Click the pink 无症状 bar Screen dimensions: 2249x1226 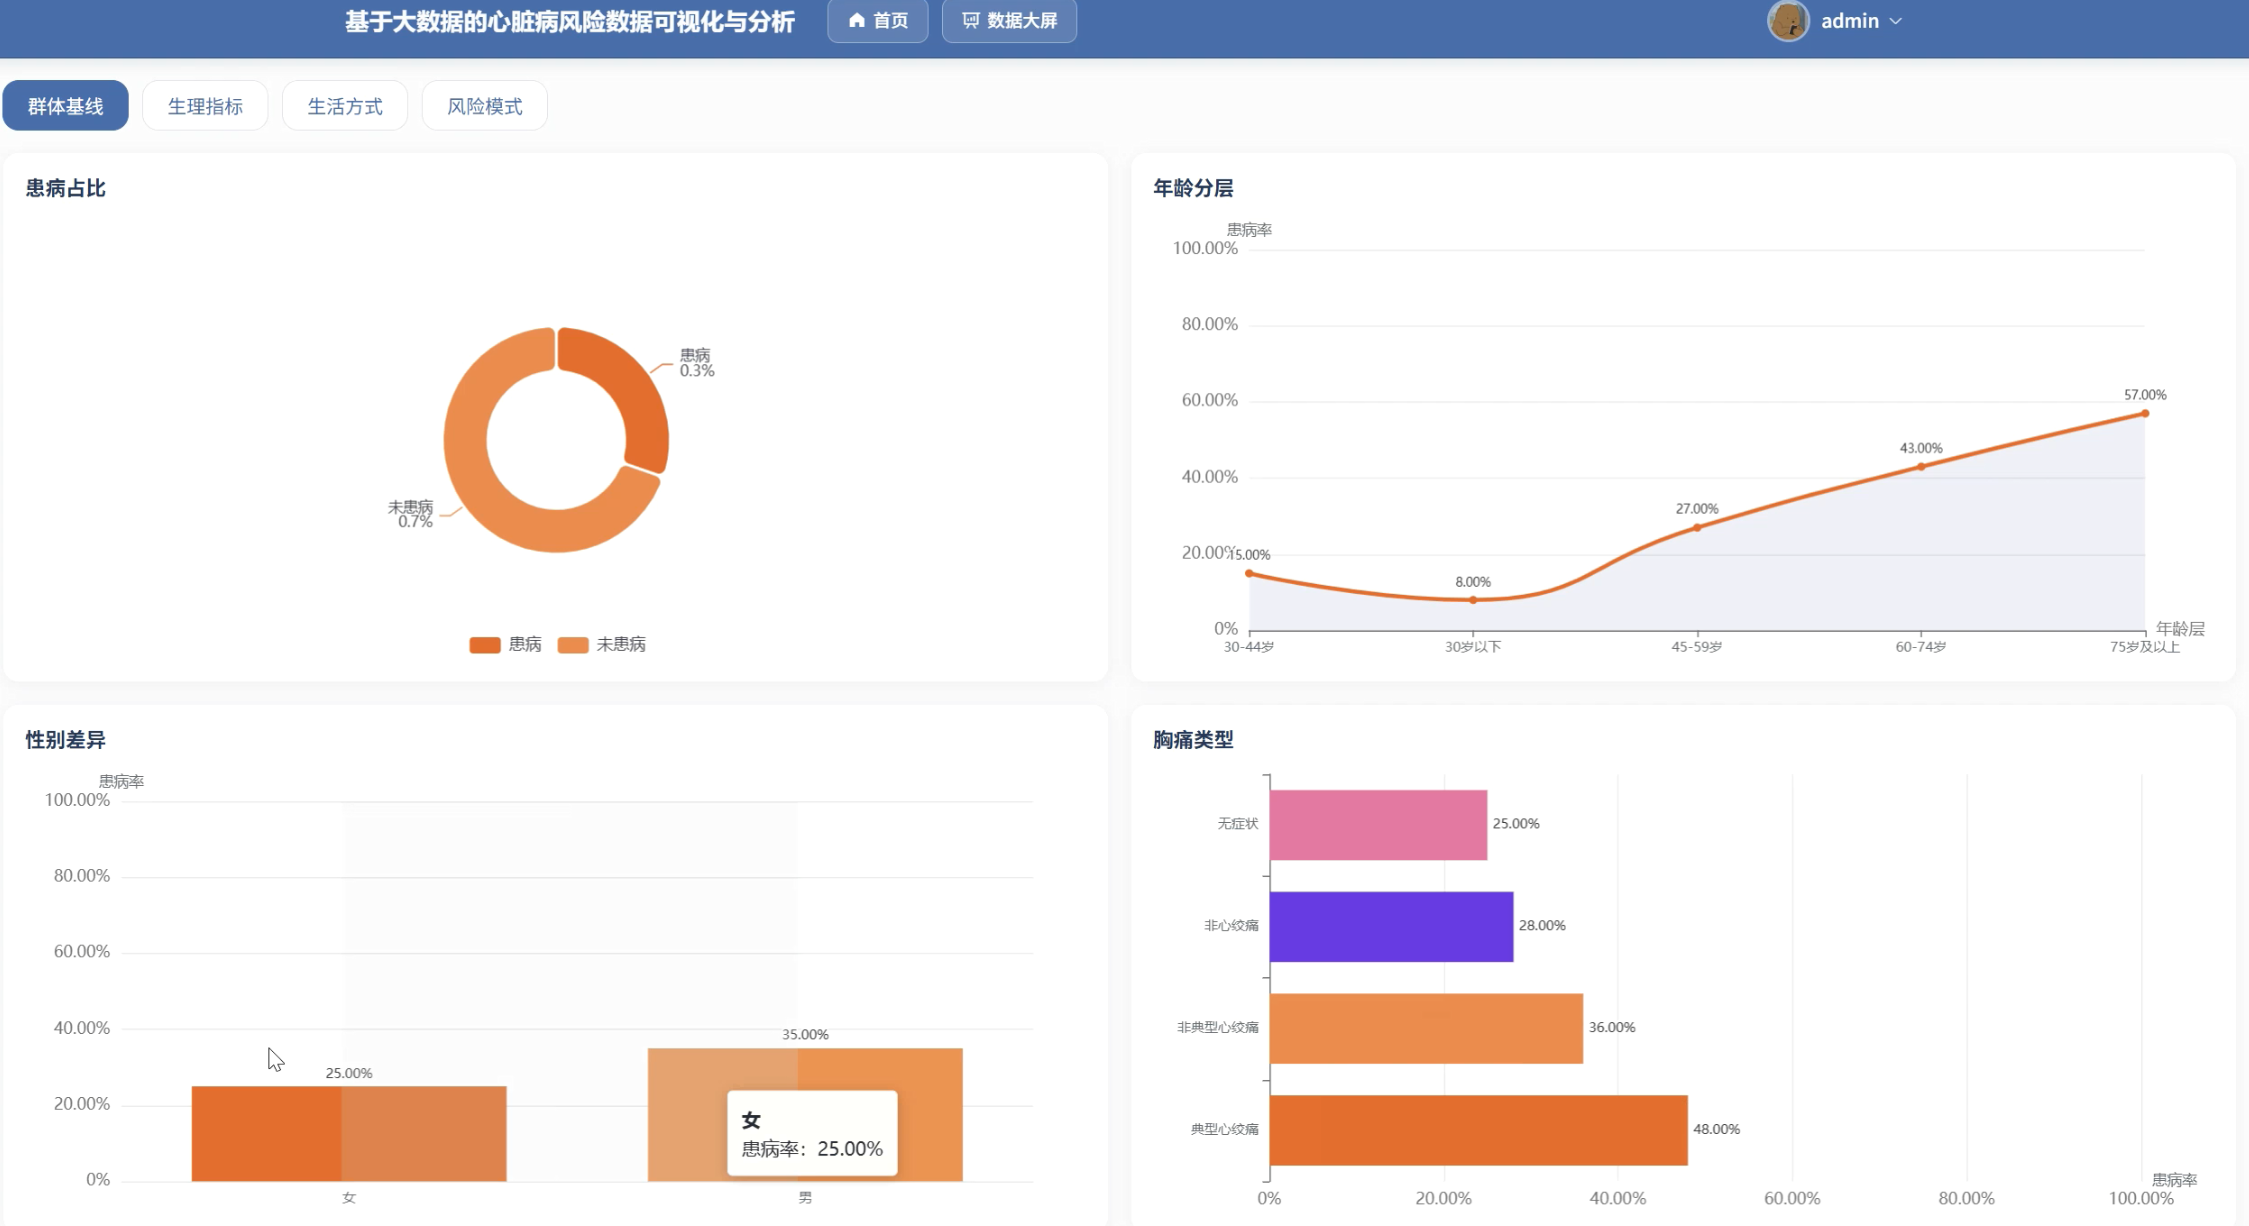point(1378,825)
